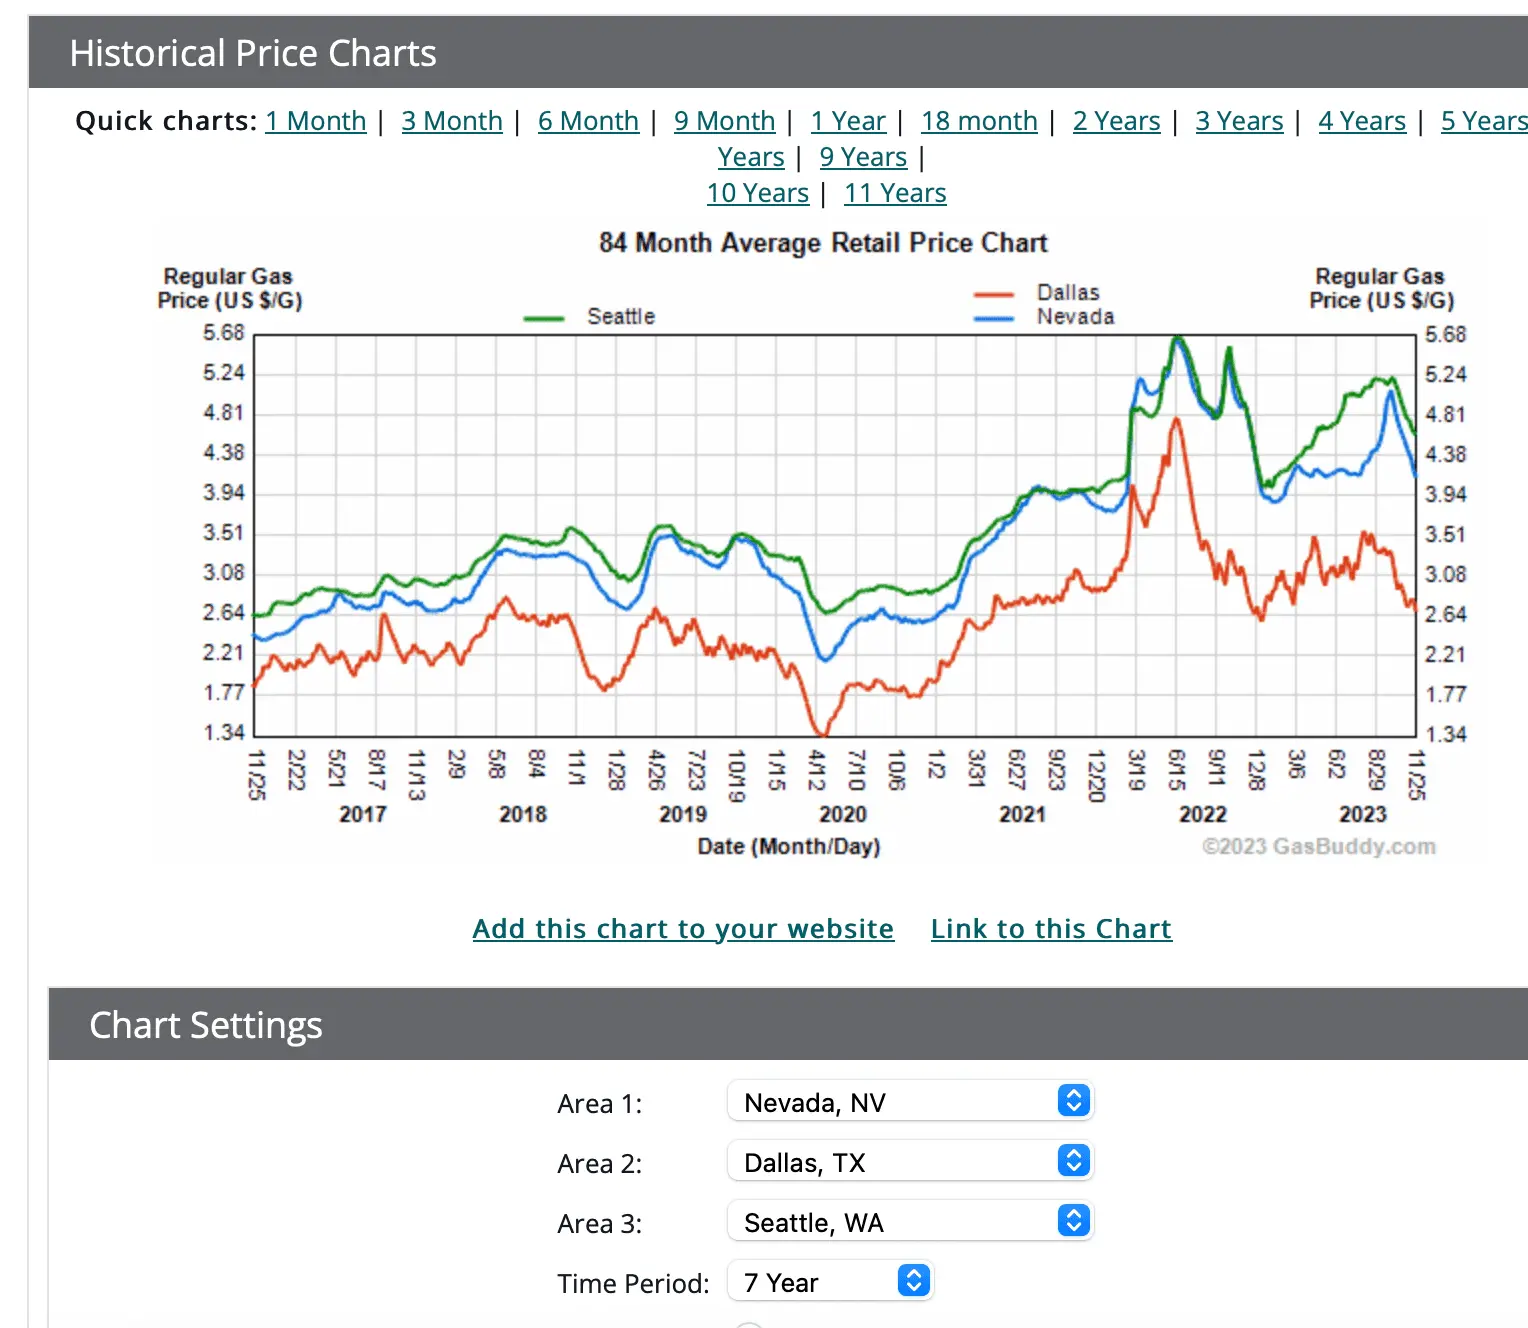Image resolution: width=1528 pixels, height=1328 pixels.
Task: Open the 1 Month quick chart
Action: pos(315,121)
